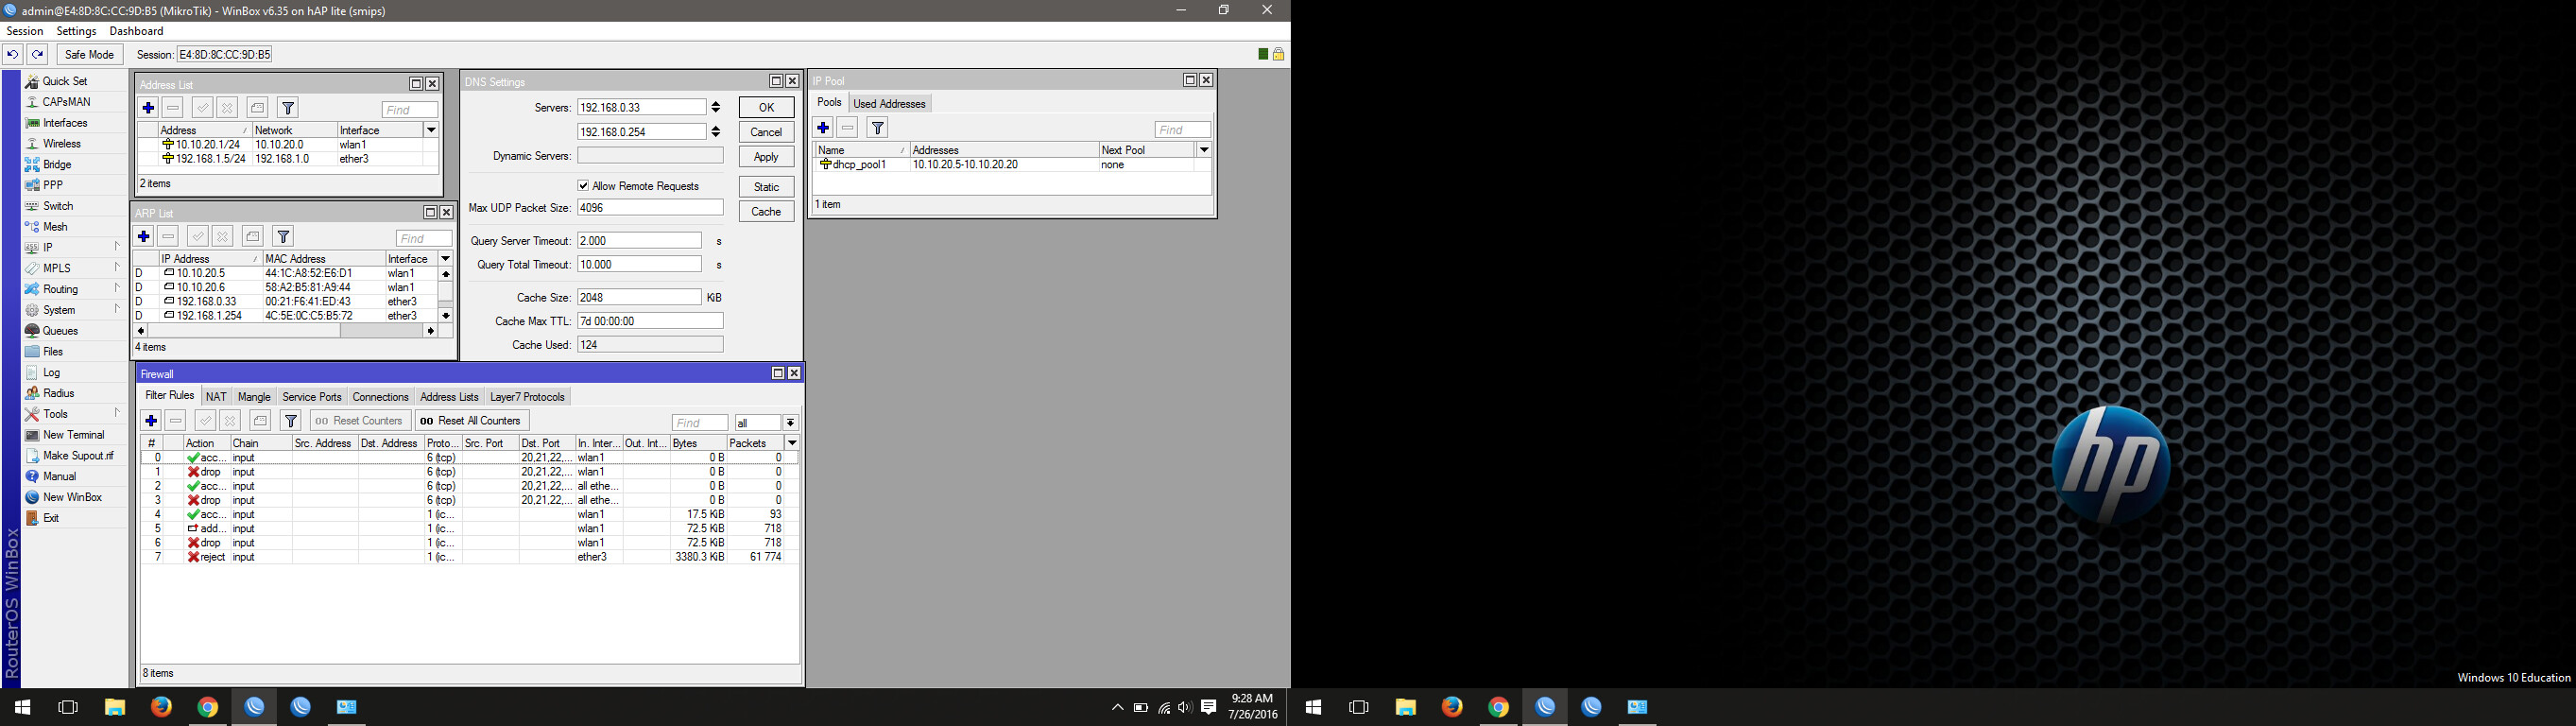This screenshot has height=726, width=2576.
Task: Open the Wireless menu entry
Action: tap(62, 144)
